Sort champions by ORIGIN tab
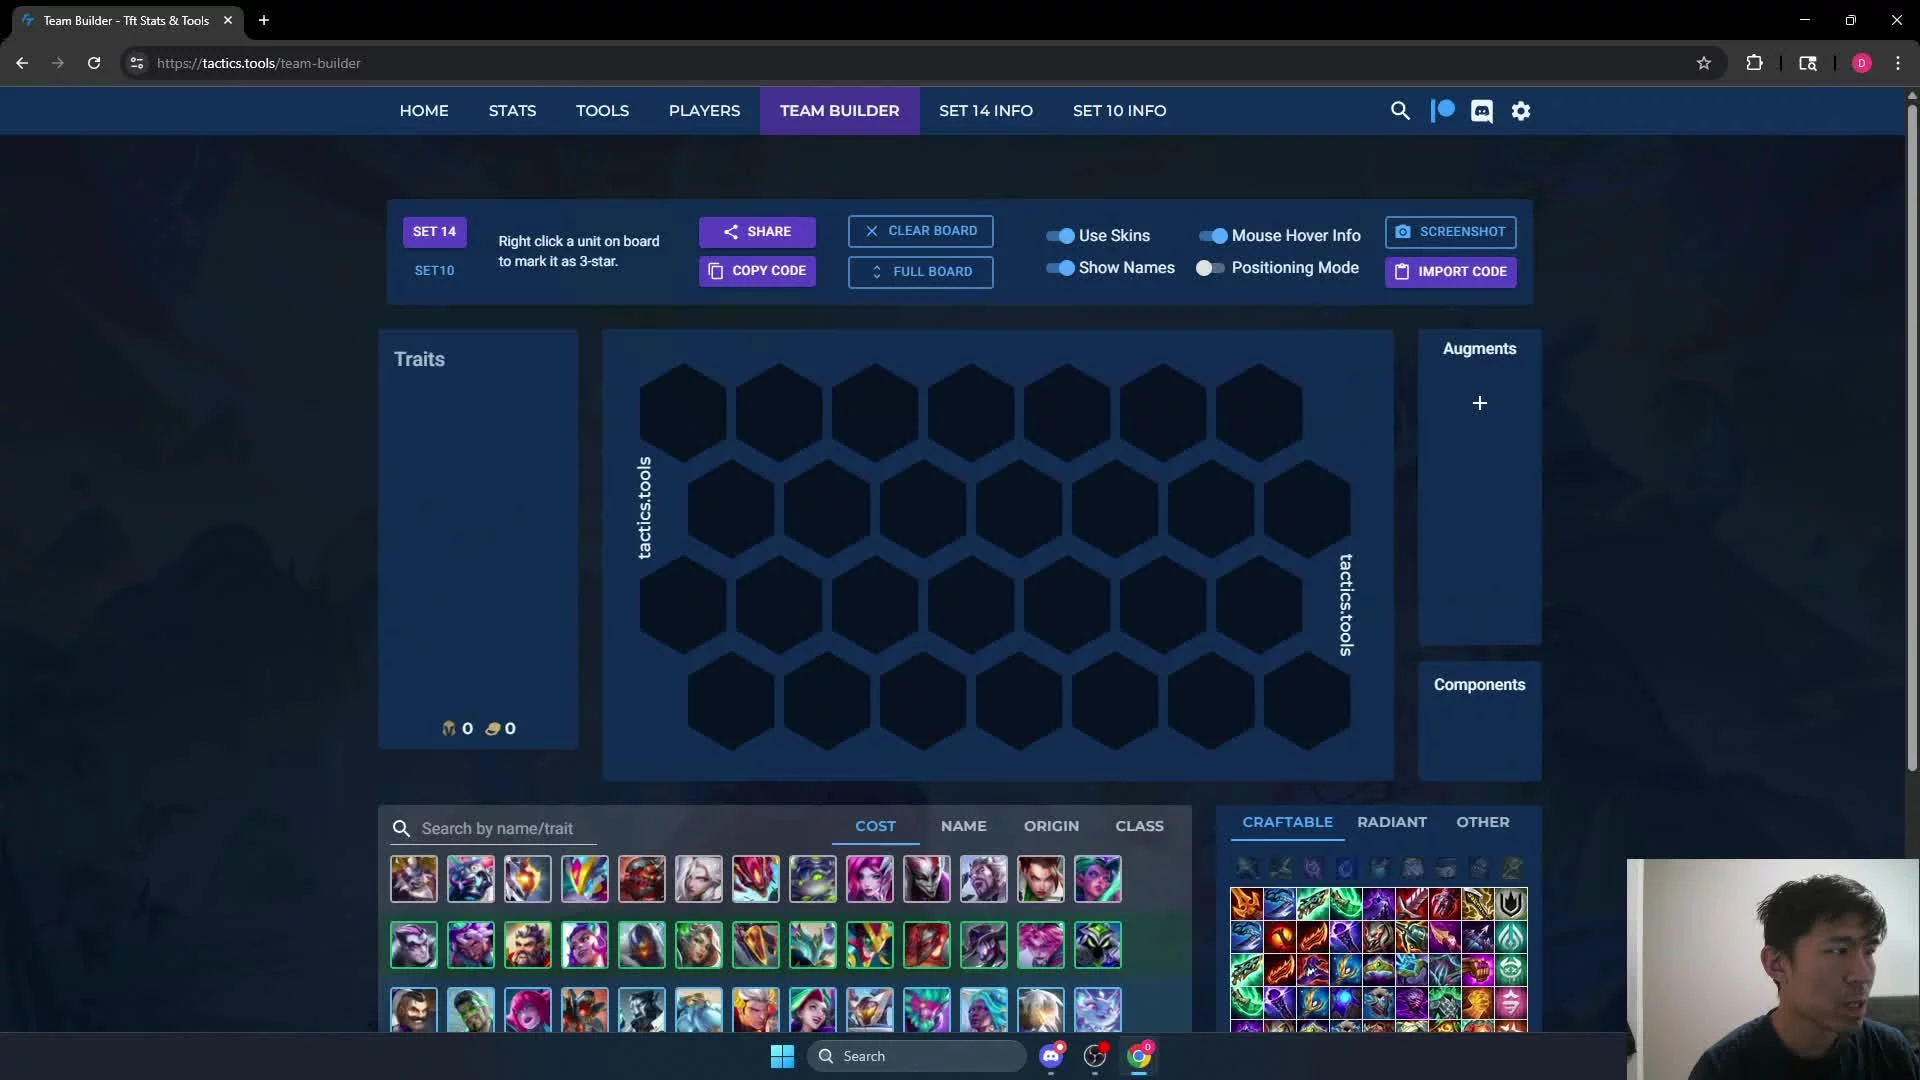 coord(1051,826)
